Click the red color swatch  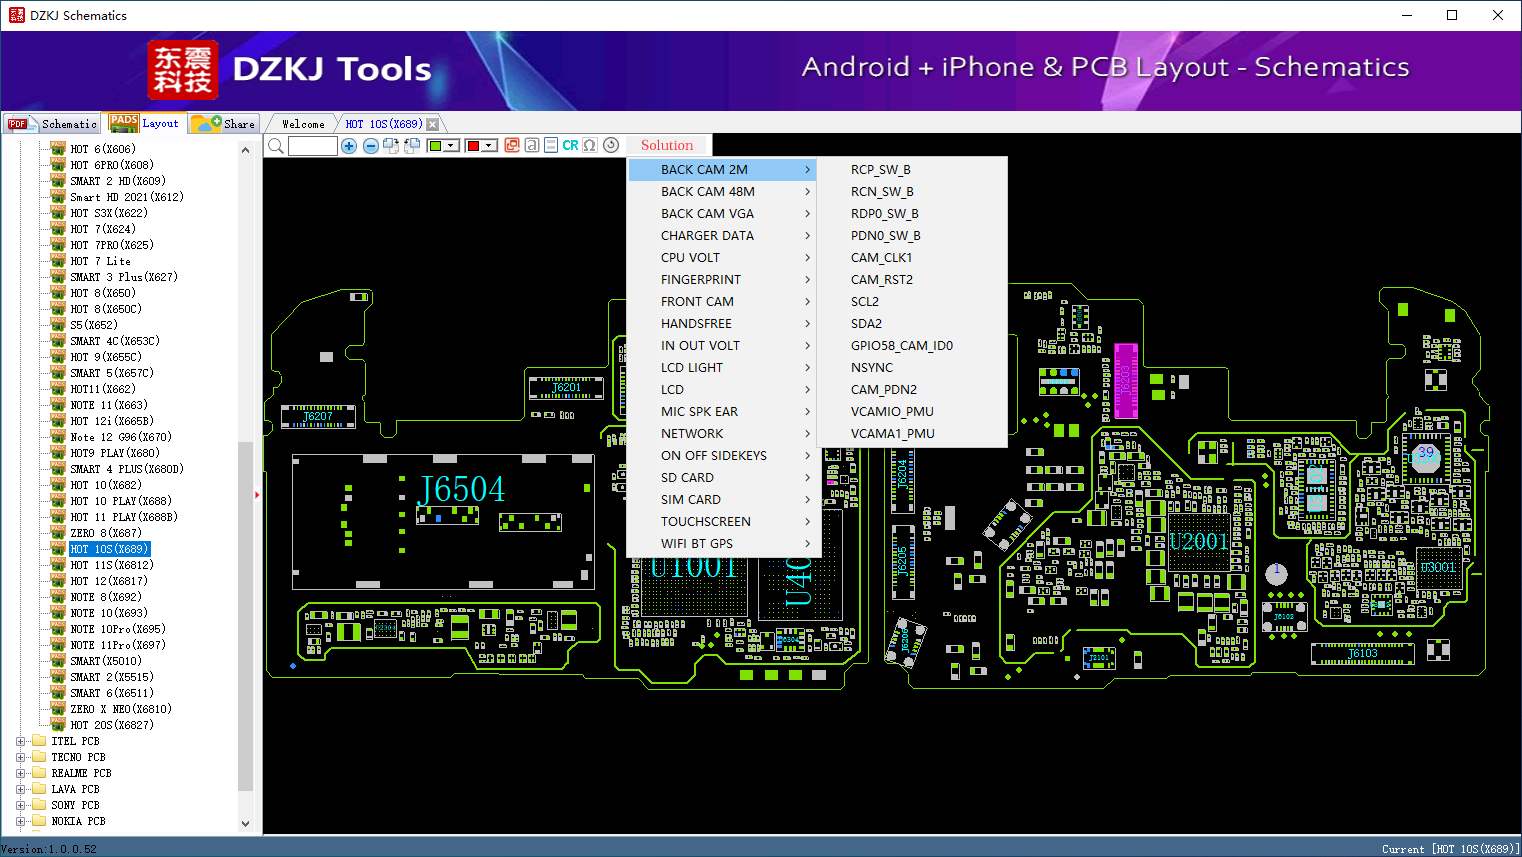(x=474, y=146)
